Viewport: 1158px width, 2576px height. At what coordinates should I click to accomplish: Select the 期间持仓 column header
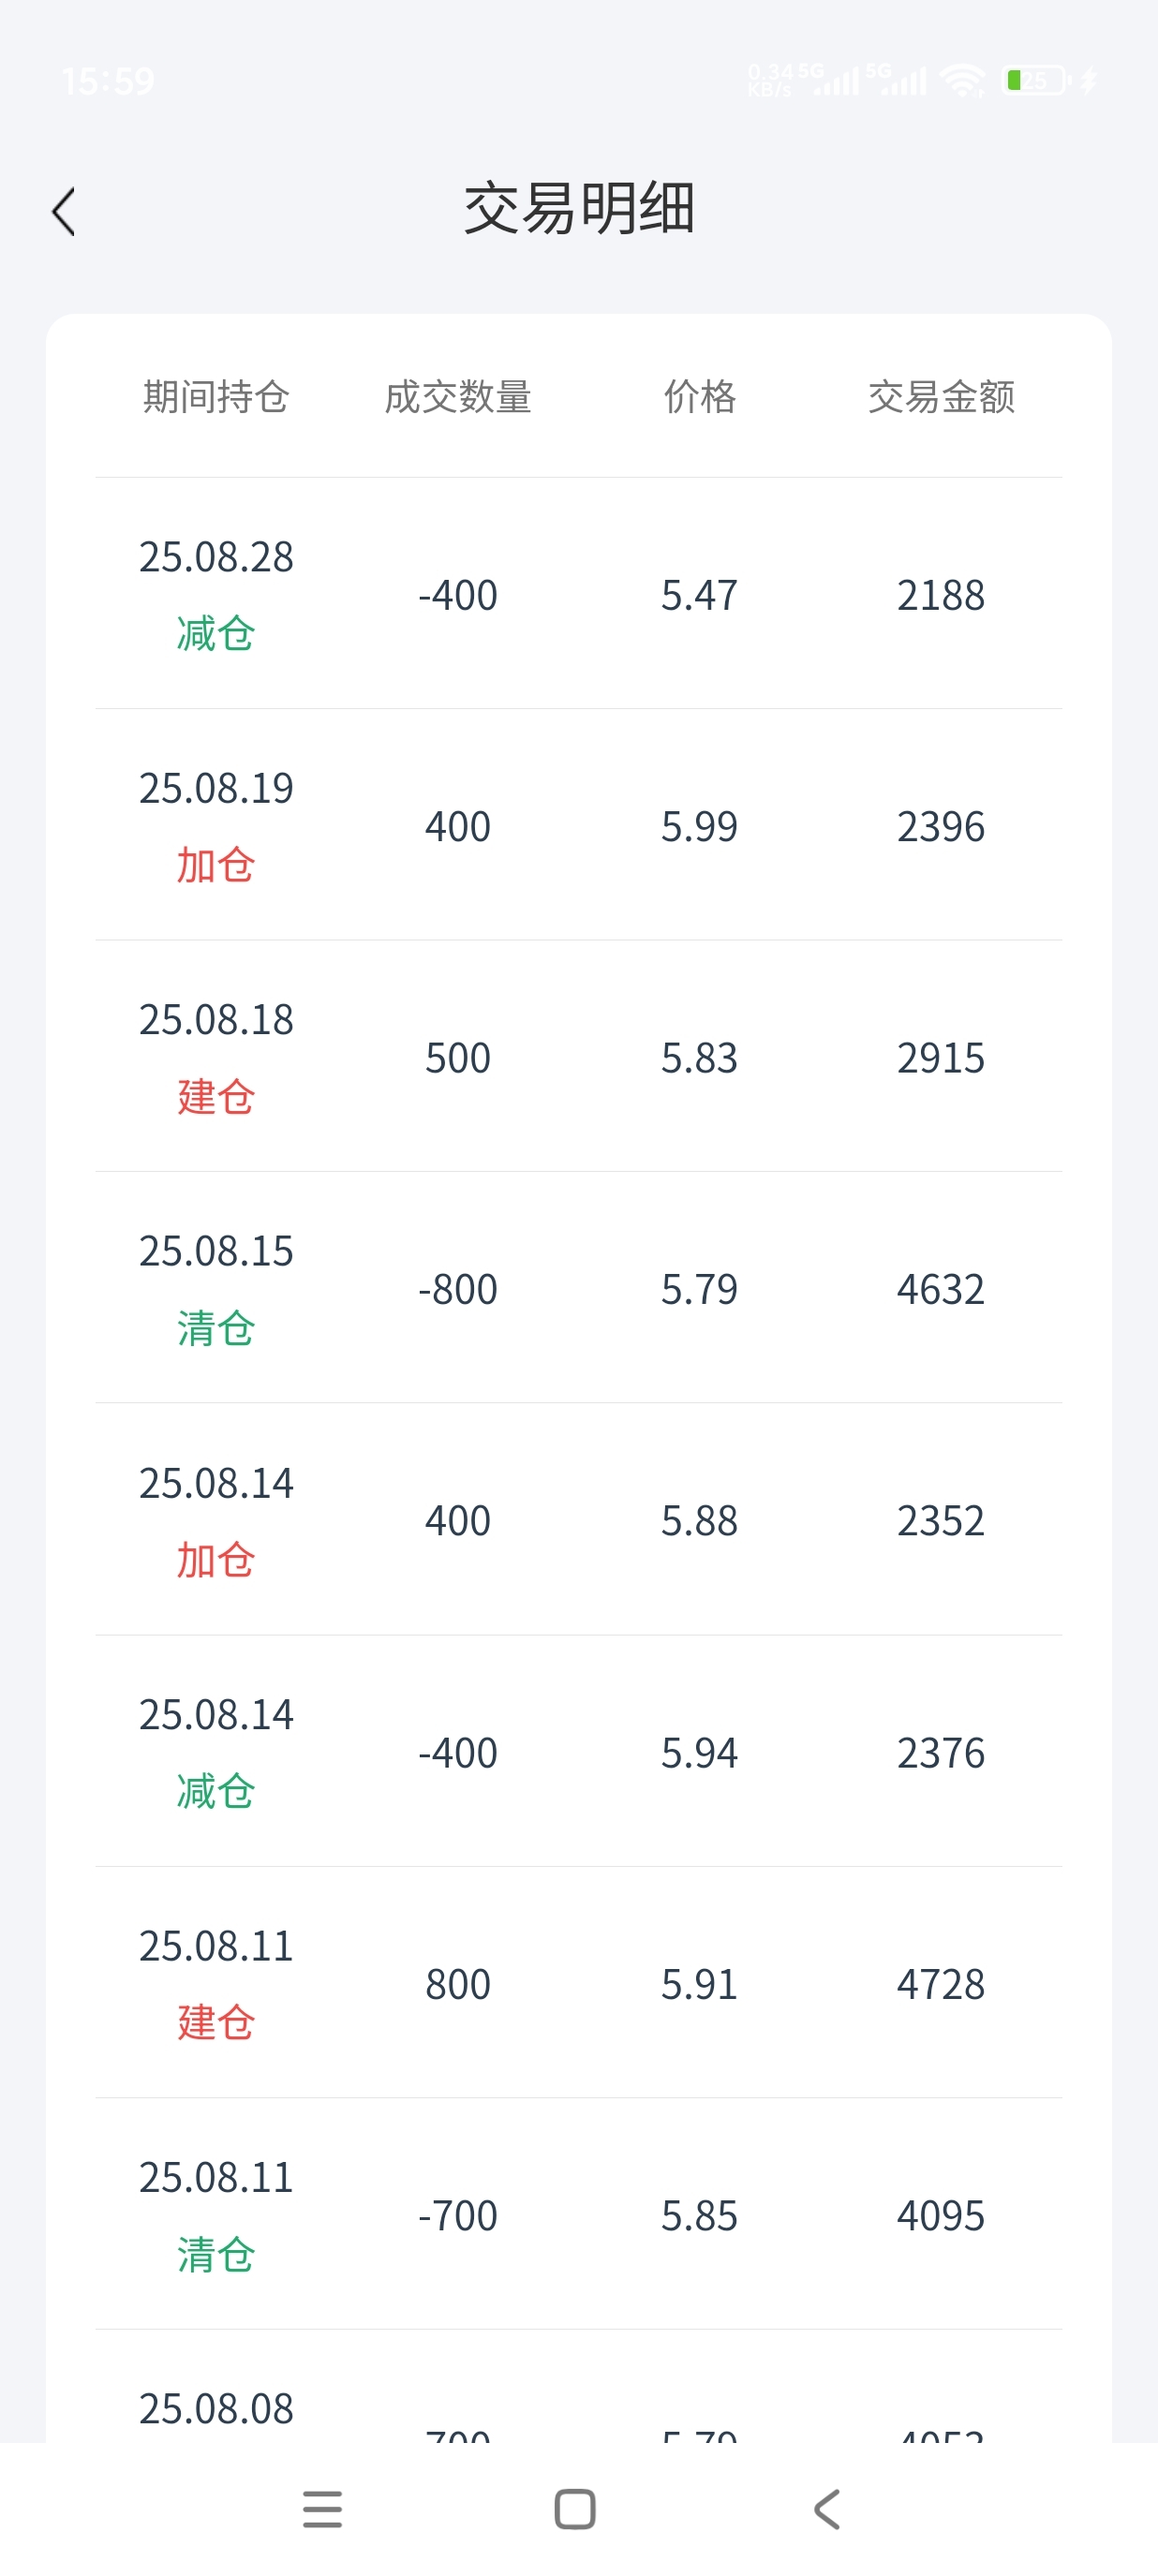point(216,397)
